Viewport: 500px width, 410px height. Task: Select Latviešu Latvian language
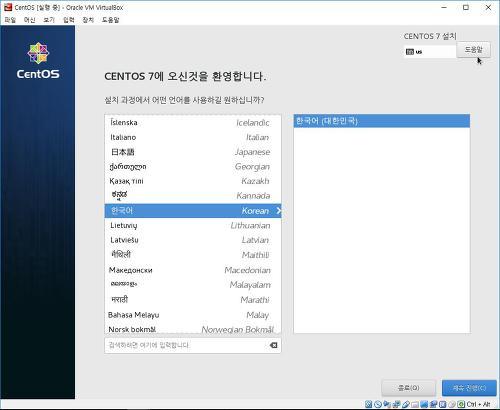point(193,240)
